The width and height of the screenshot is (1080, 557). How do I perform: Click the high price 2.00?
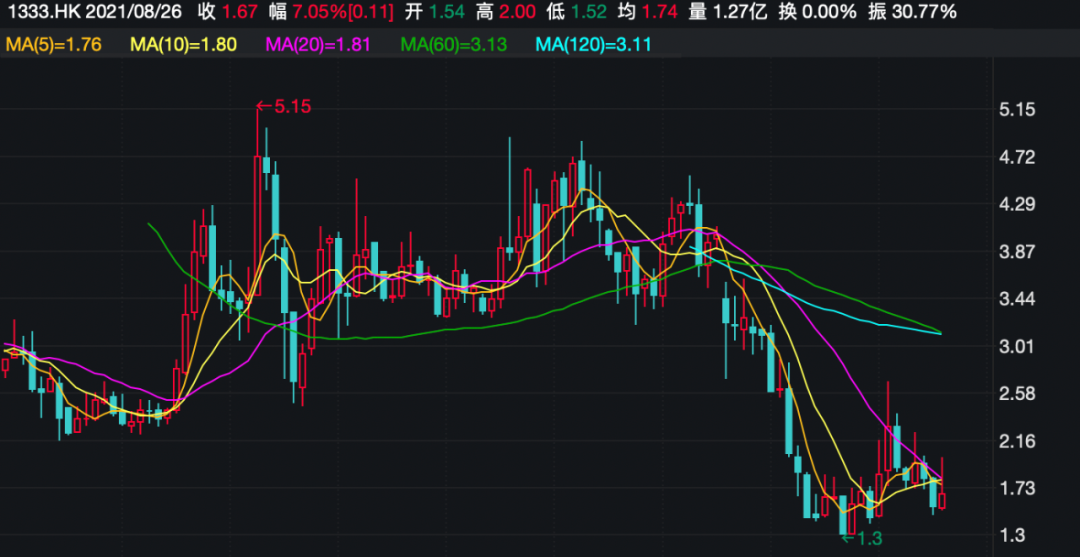[515, 12]
